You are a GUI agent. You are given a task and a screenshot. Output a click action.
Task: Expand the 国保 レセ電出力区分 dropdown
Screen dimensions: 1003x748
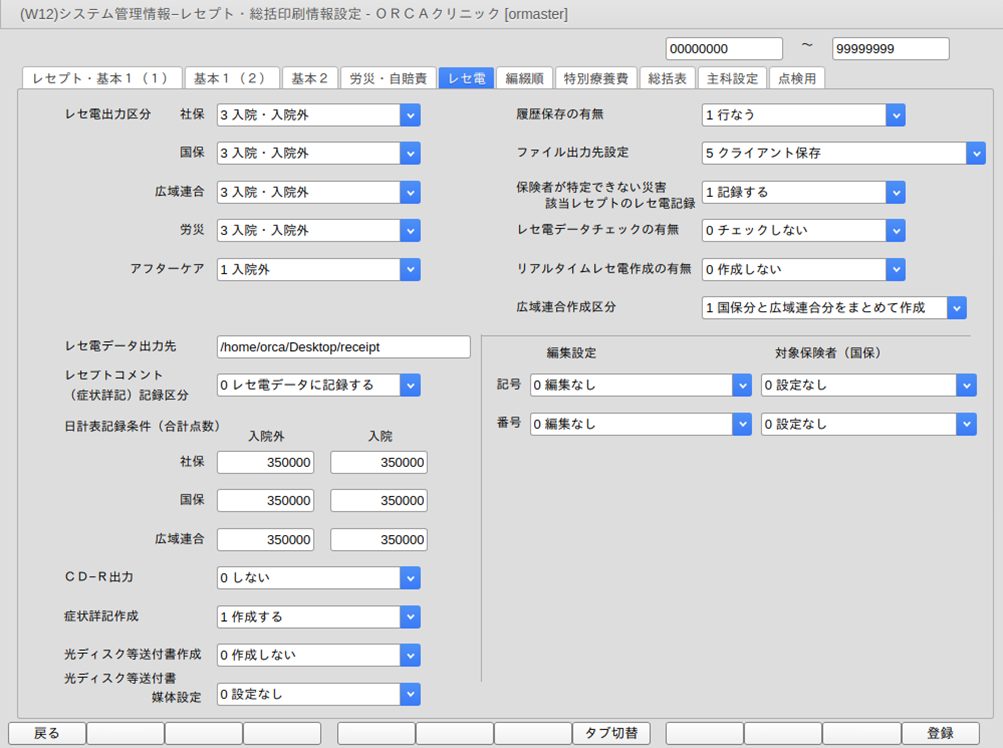coord(410,153)
